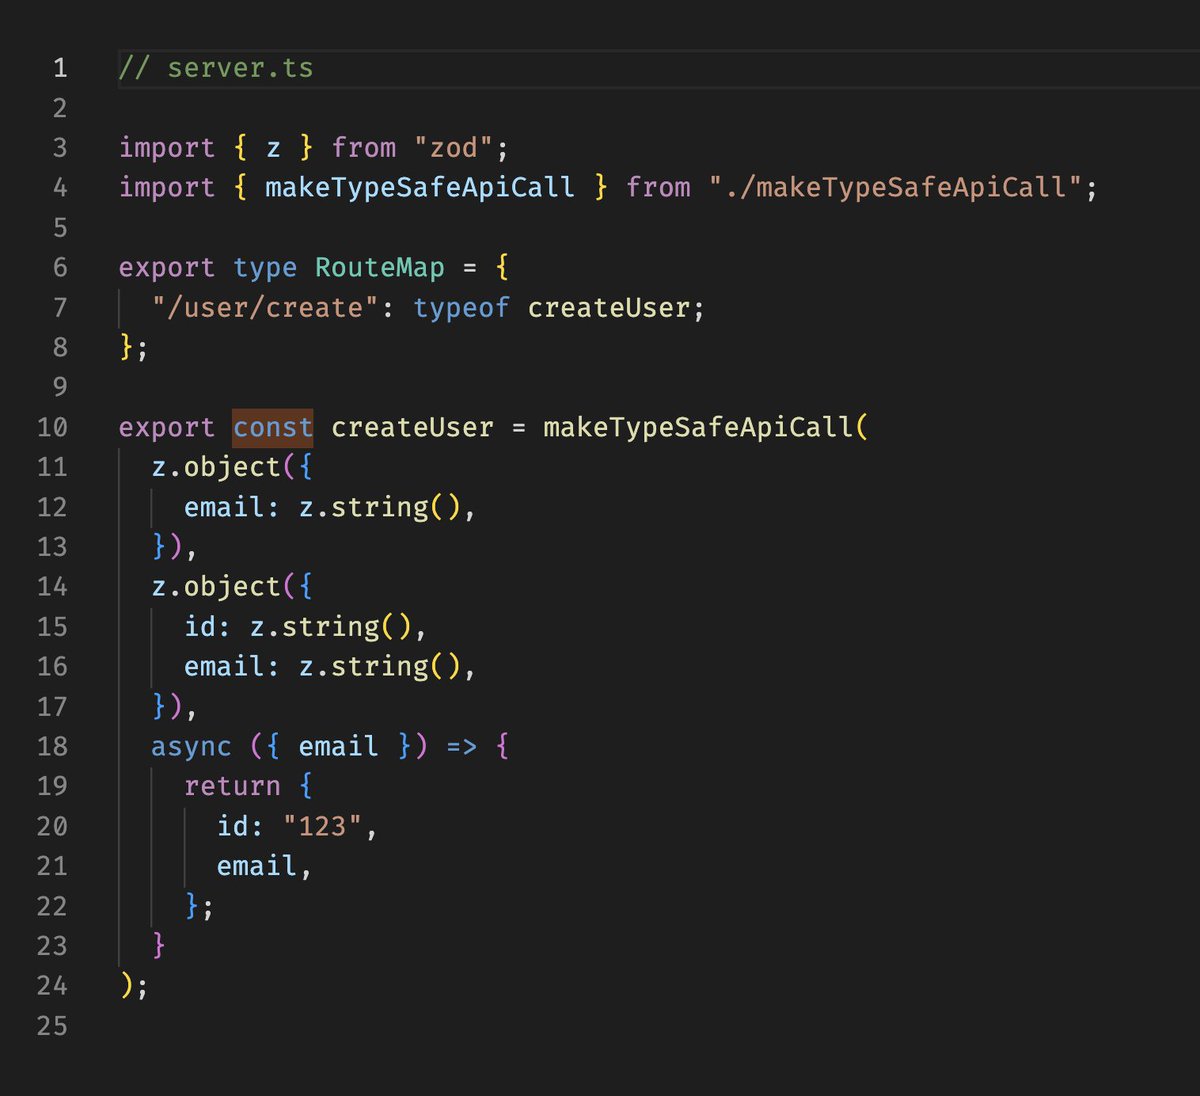Click the closing ); on line 24
The height and width of the screenshot is (1096, 1200).
pyautogui.click(x=134, y=986)
